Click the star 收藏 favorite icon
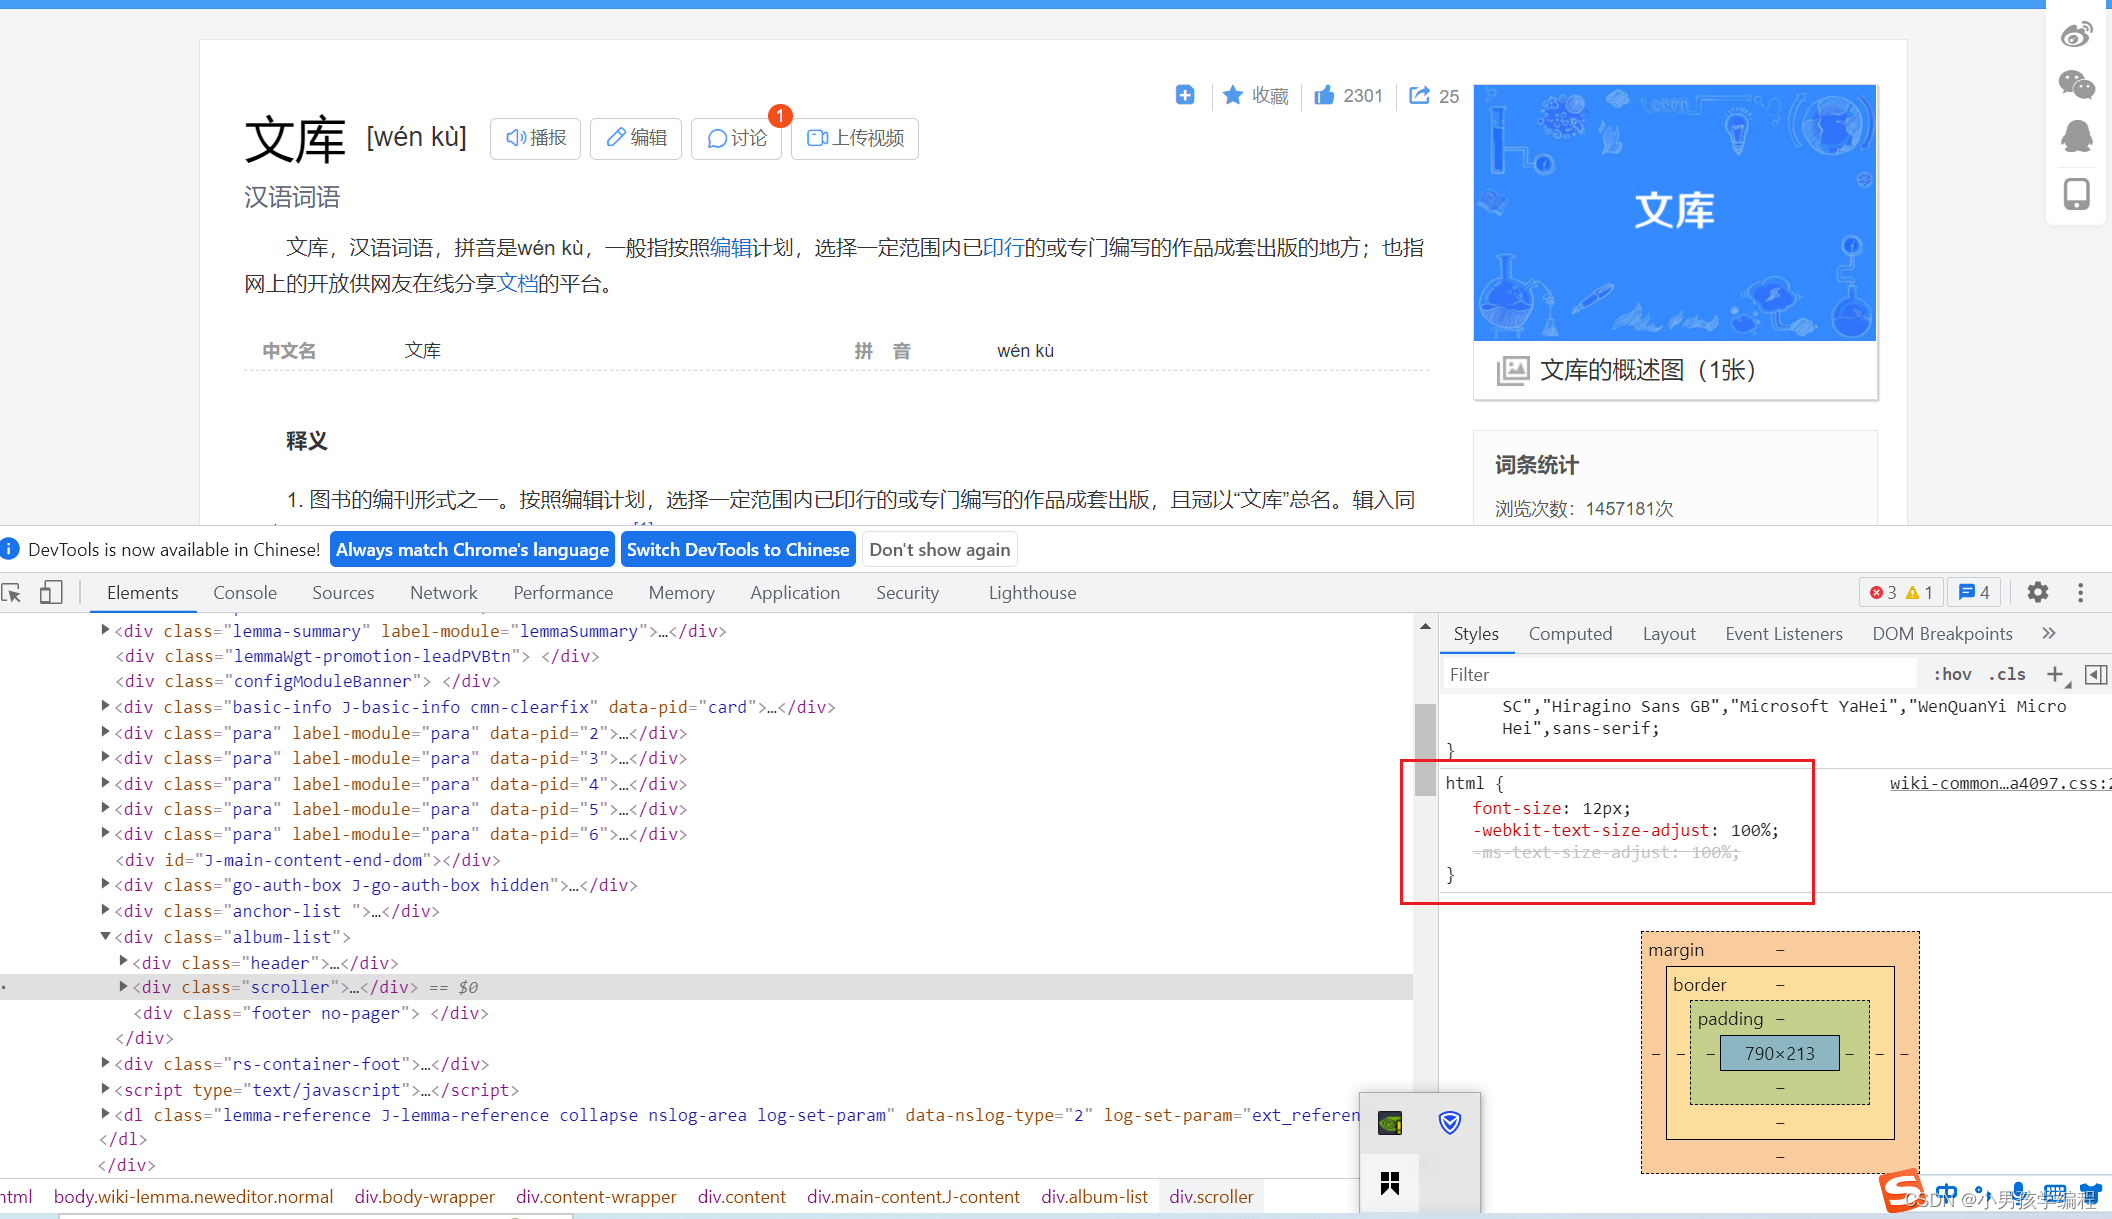 (x=1233, y=95)
